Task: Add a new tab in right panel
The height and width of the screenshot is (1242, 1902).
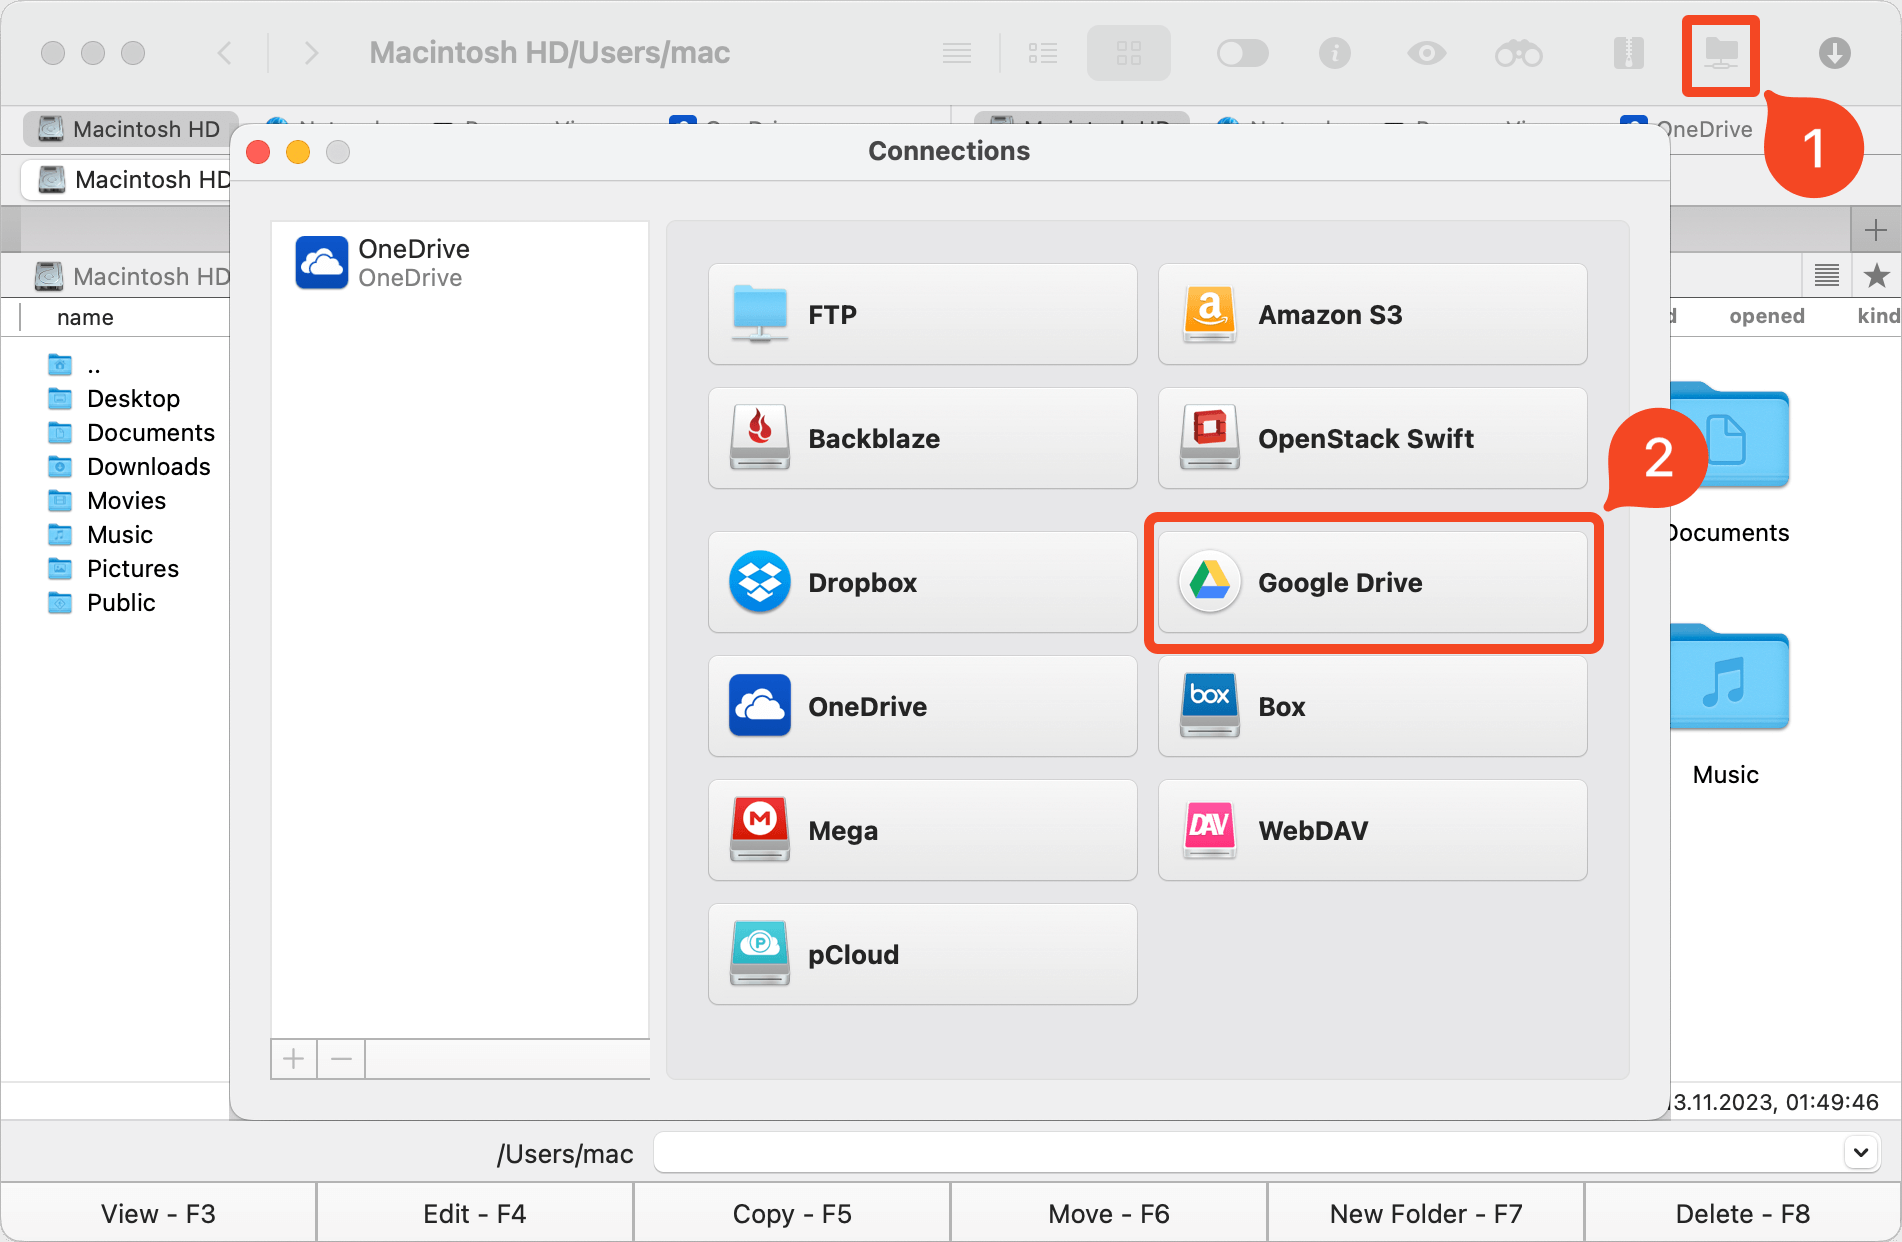Action: pyautogui.click(x=1876, y=231)
